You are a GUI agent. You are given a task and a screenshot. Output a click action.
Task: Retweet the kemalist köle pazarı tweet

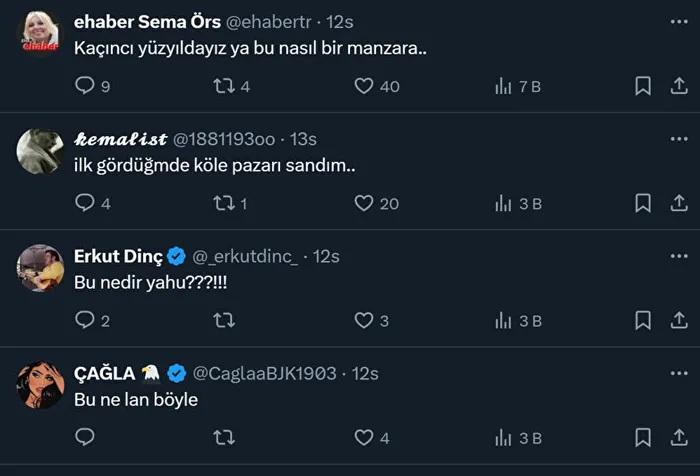tap(225, 203)
